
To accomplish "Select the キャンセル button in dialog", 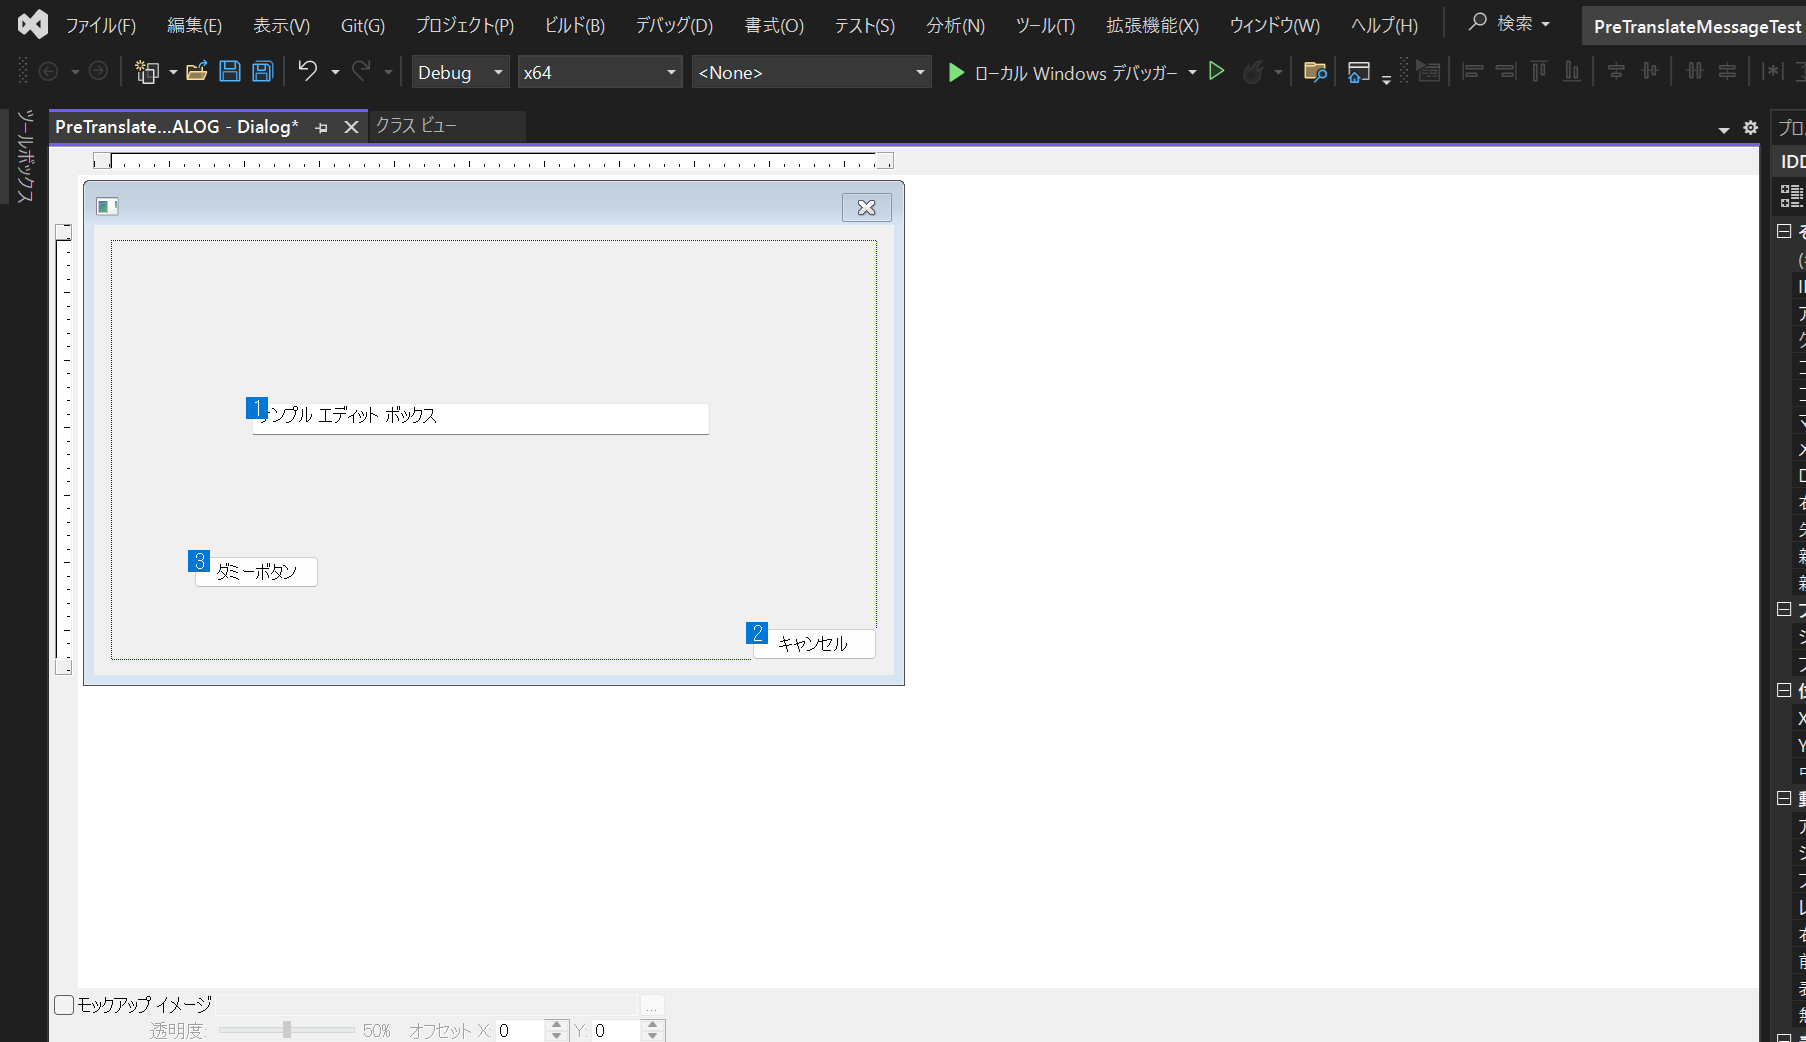I will tap(813, 644).
